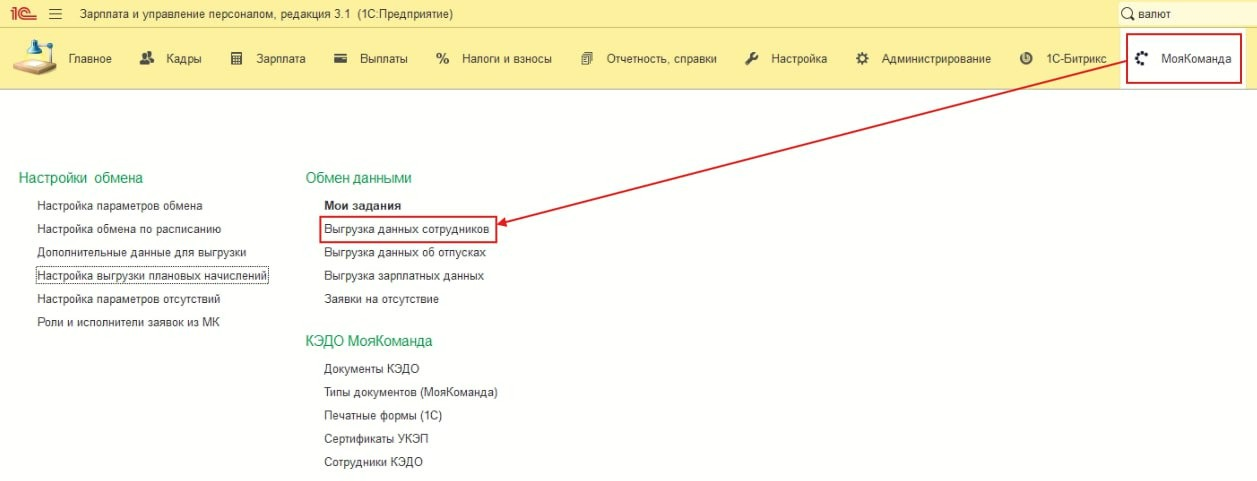Open Мои задания link
Image resolution: width=1257 pixels, height=481 pixels.
point(362,206)
